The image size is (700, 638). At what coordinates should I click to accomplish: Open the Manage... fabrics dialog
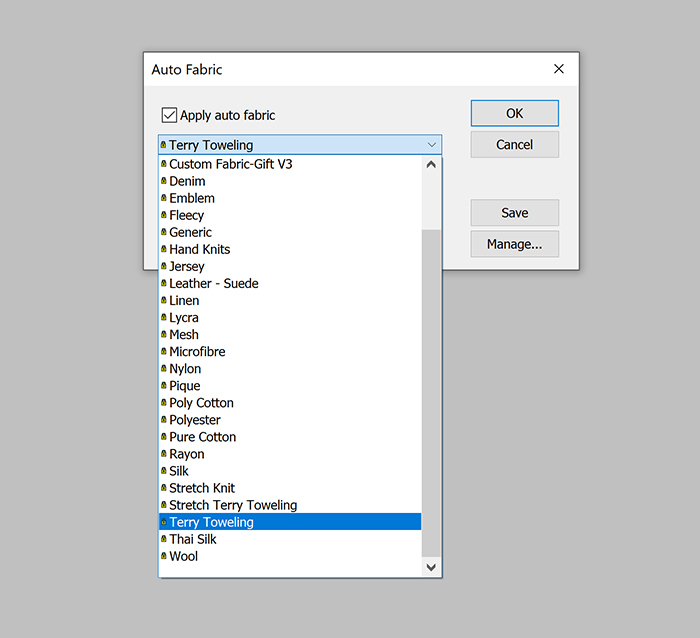[x=514, y=244]
